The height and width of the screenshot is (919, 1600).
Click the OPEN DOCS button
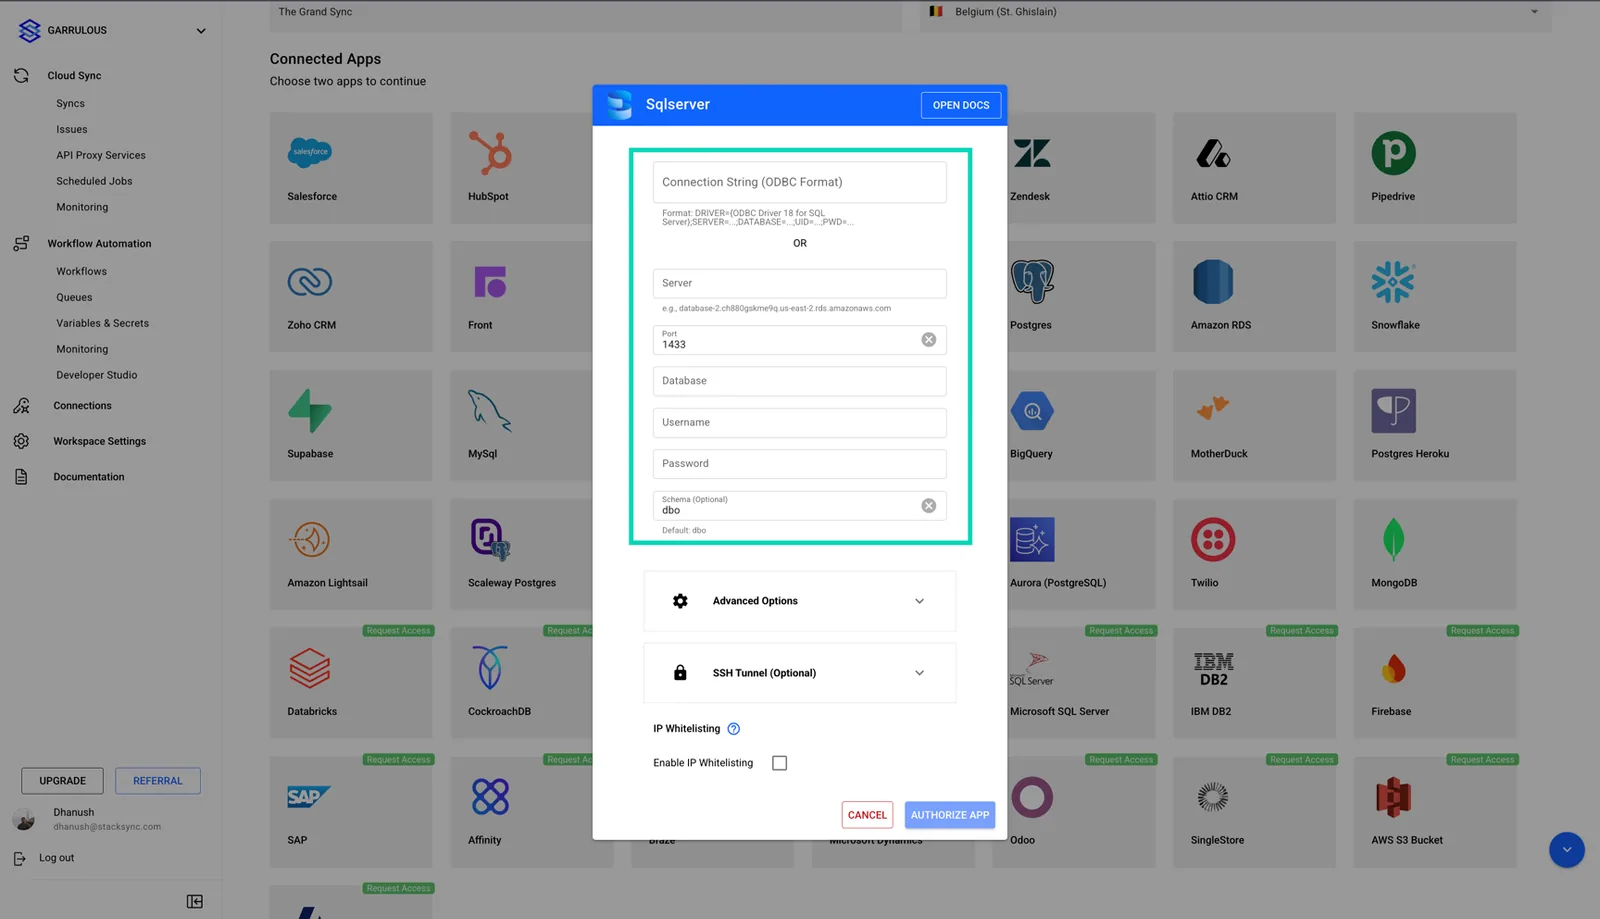pyautogui.click(x=961, y=105)
